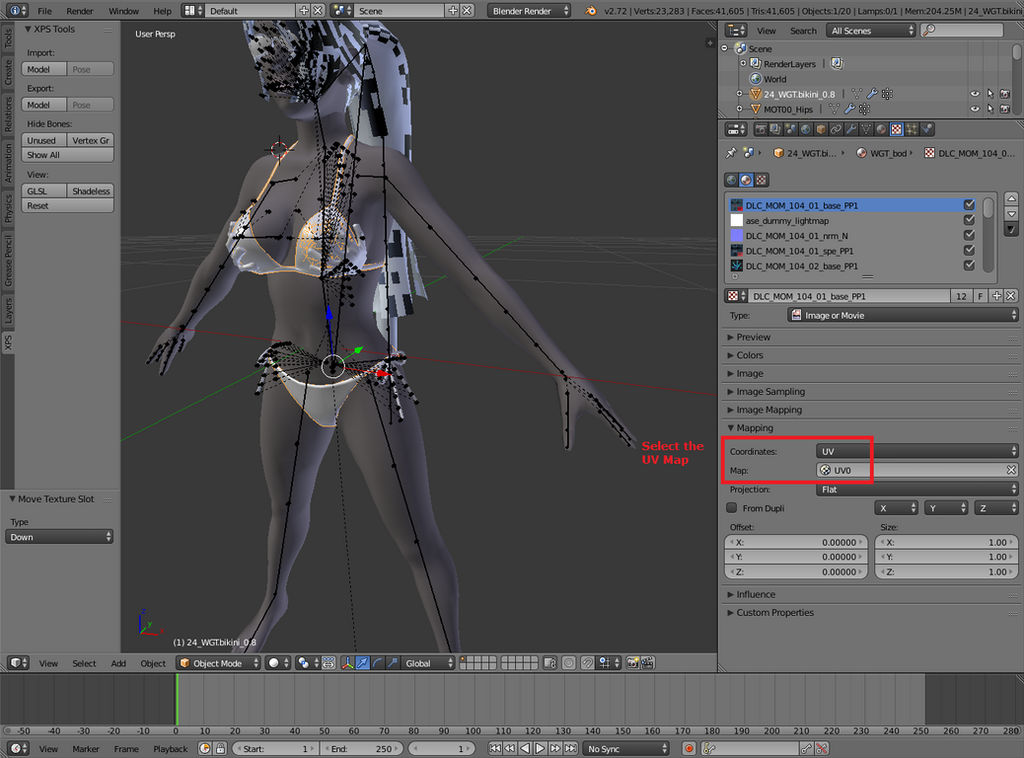Open the Physics properties tab icon

coord(927,129)
